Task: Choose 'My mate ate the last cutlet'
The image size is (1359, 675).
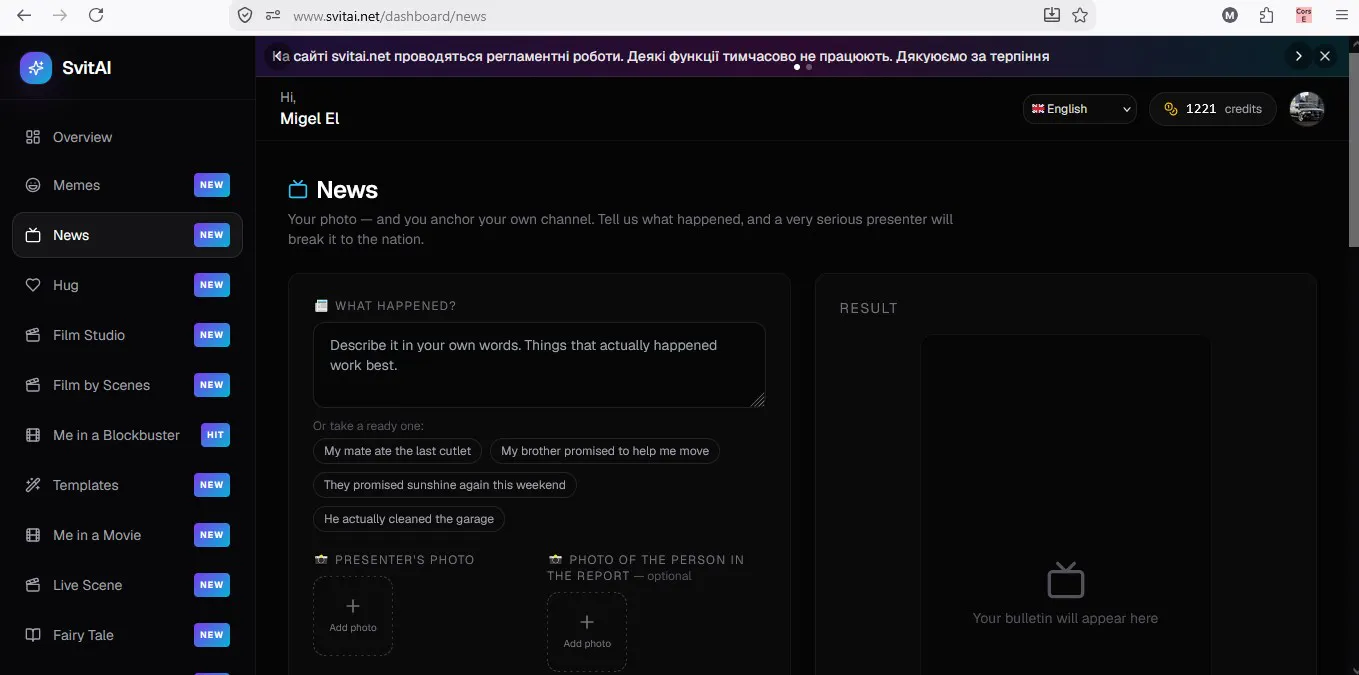Action: (x=398, y=451)
